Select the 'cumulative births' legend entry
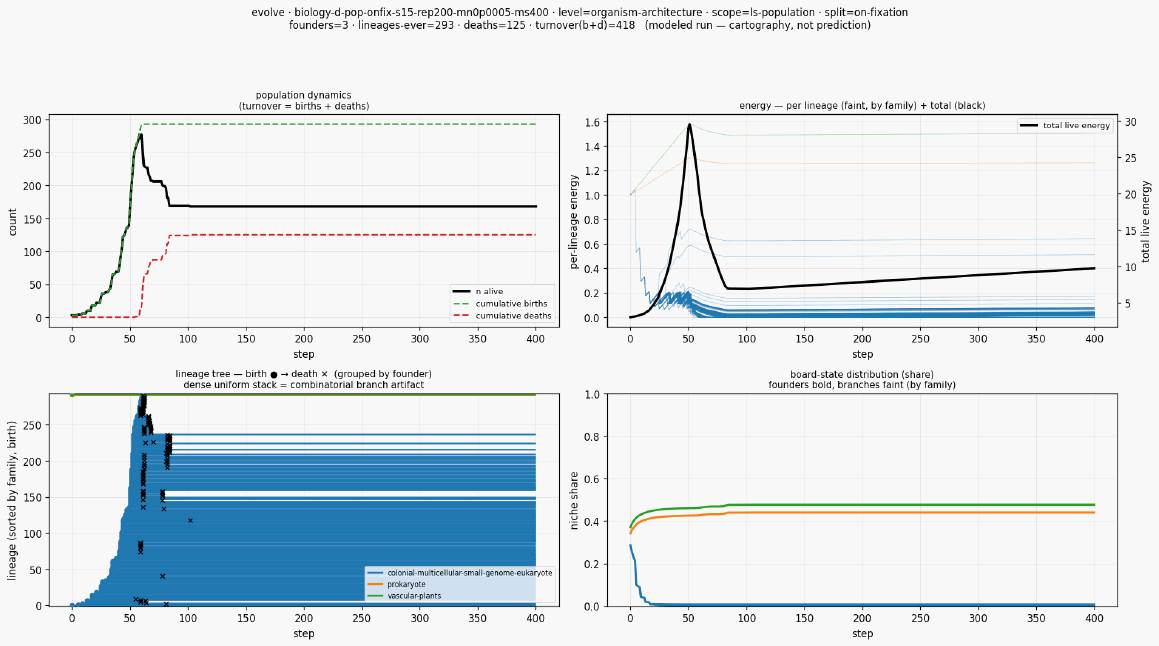This screenshot has width=1159, height=646. click(x=511, y=303)
